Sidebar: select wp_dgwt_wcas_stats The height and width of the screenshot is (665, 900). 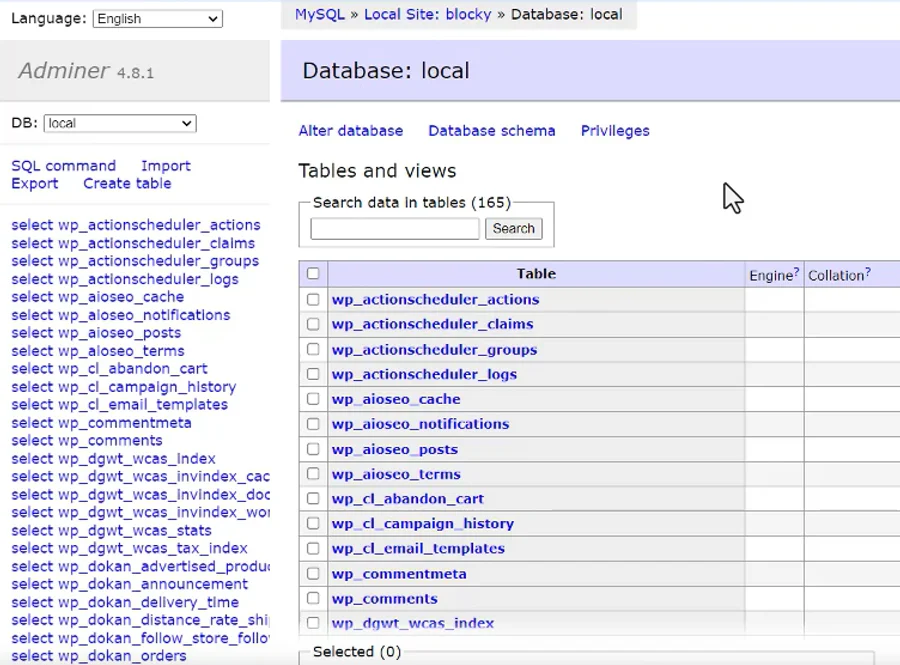[x=111, y=530]
